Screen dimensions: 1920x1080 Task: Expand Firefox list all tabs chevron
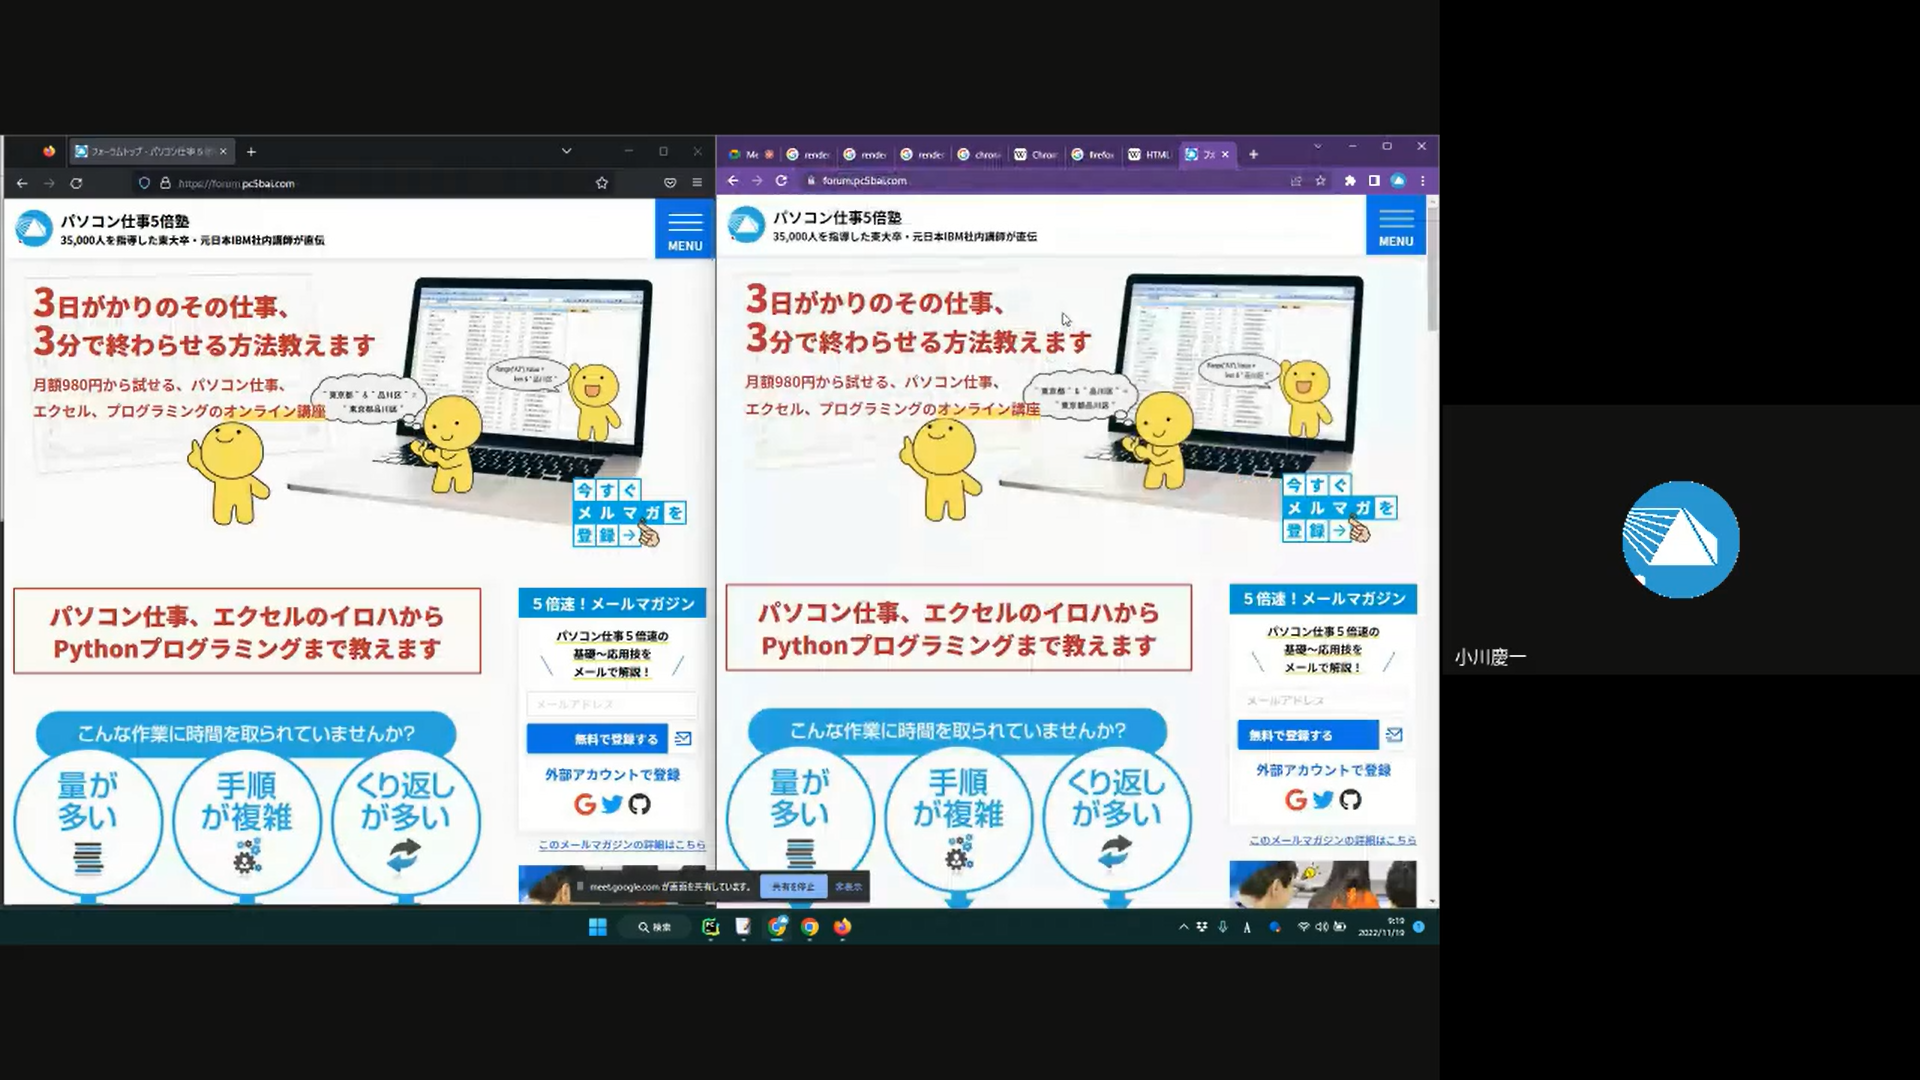pyautogui.click(x=566, y=151)
